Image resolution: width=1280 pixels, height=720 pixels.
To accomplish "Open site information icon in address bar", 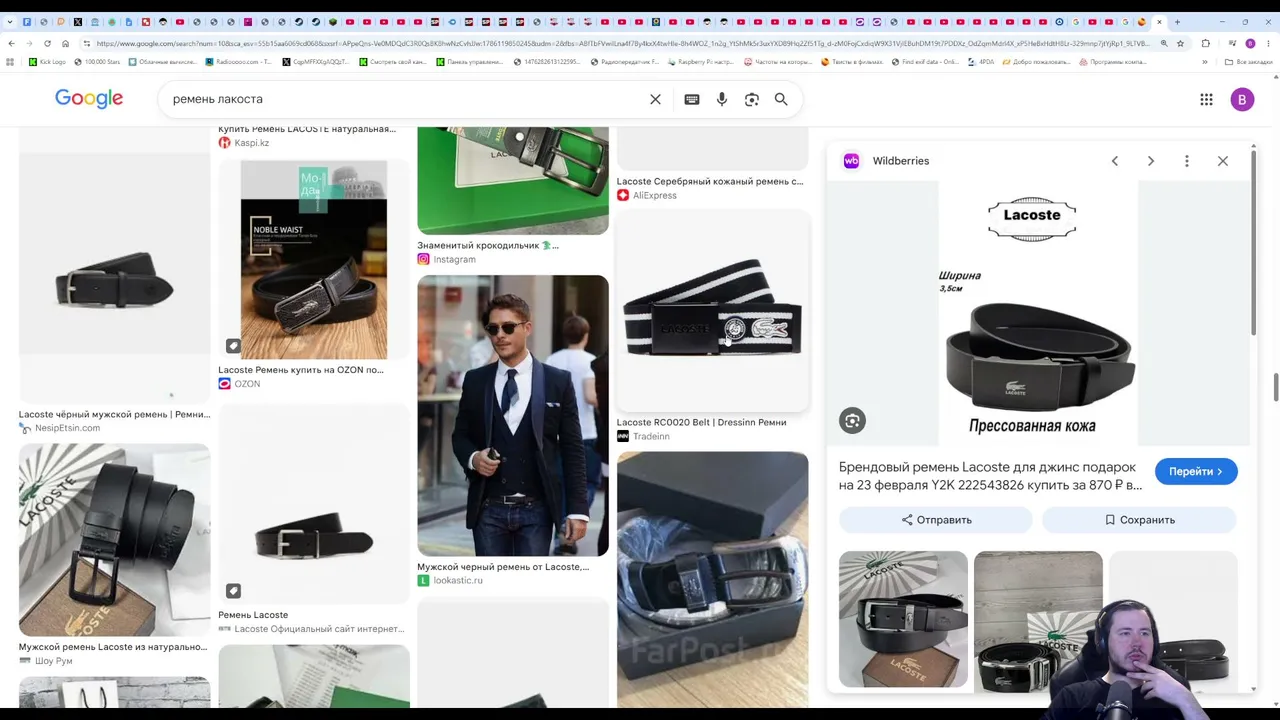I will (x=87, y=43).
